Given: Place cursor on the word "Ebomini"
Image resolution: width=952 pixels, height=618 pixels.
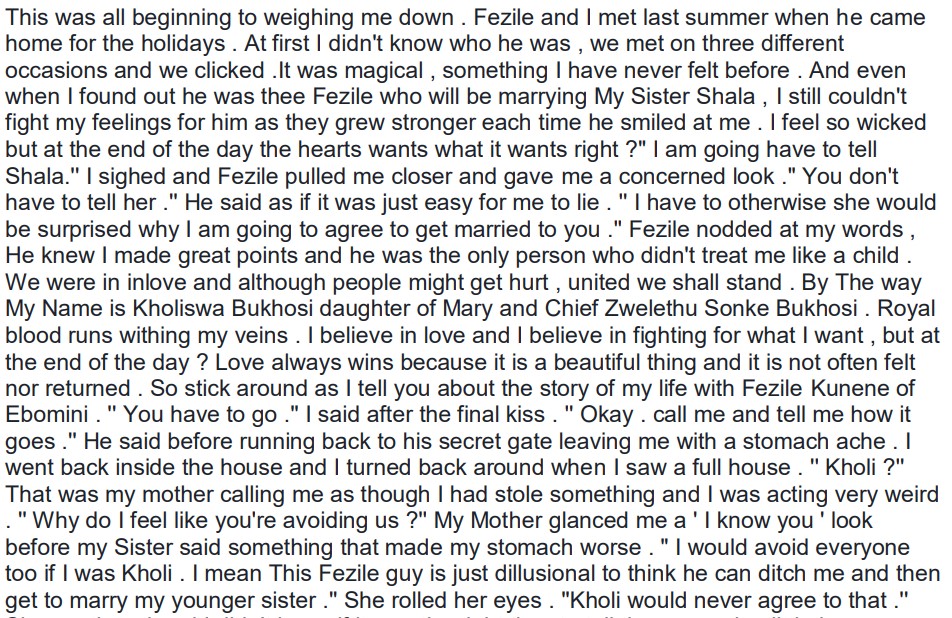Looking at the screenshot, I should (44, 414).
